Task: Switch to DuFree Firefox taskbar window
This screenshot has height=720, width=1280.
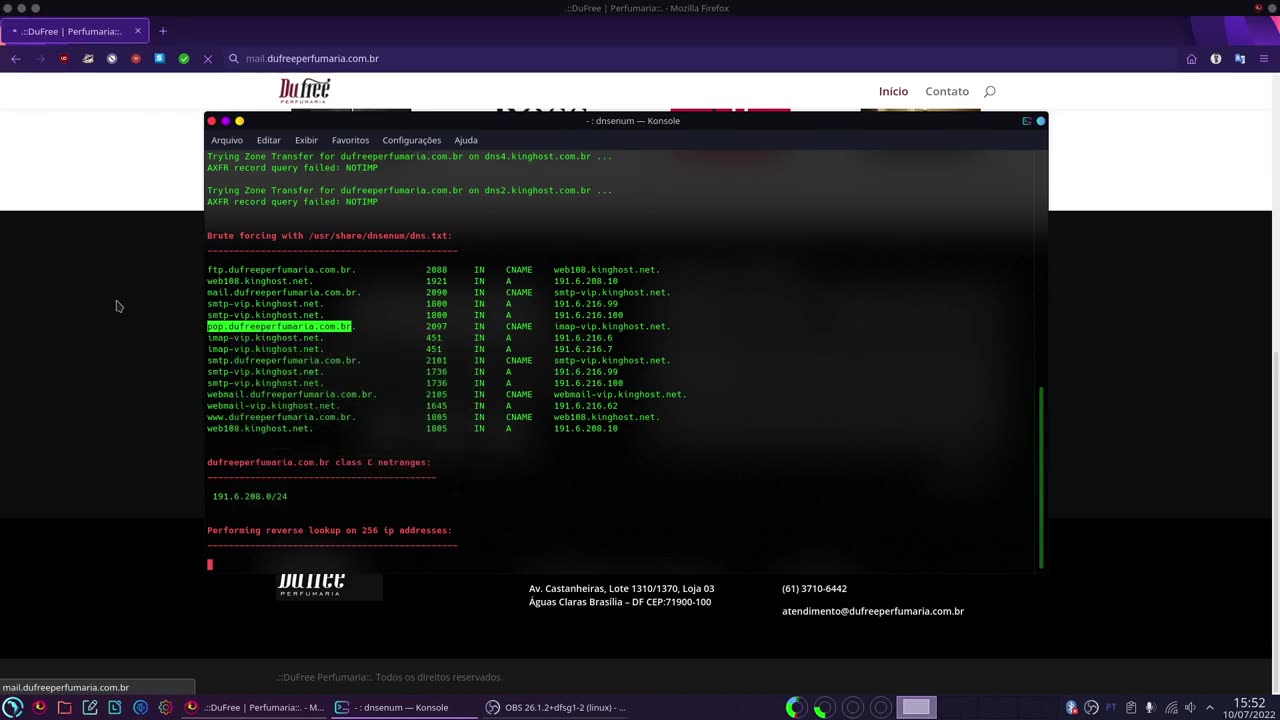Action: click(255, 707)
